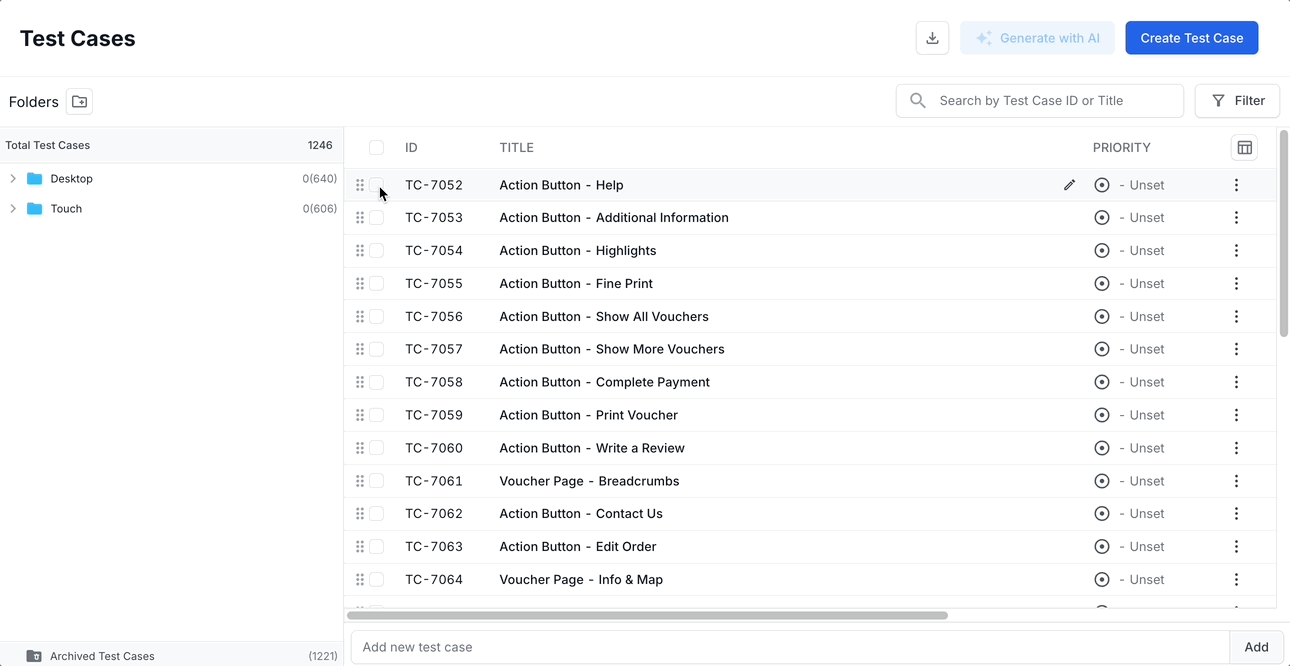Click the create new folder icon
Image resolution: width=1290 pixels, height=666 pixels.
[x=79, y=102]
